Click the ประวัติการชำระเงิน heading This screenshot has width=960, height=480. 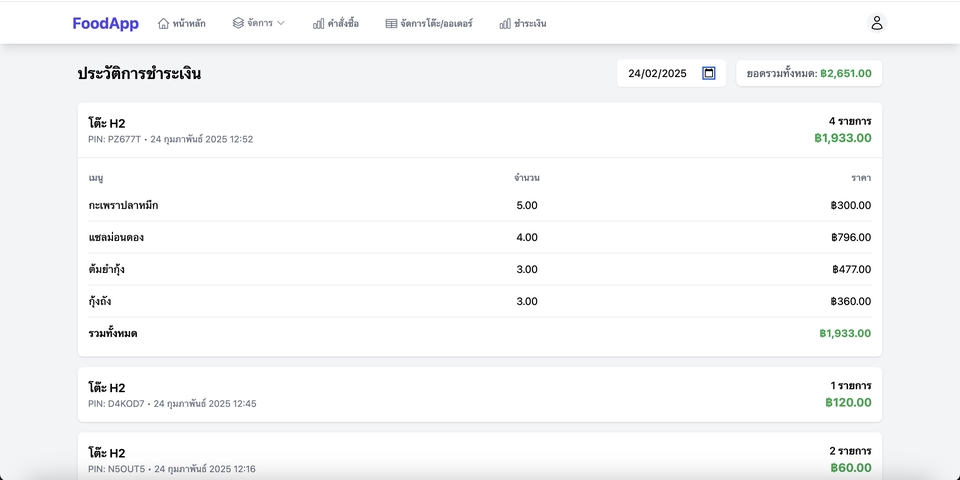click(x=139, y=74)
